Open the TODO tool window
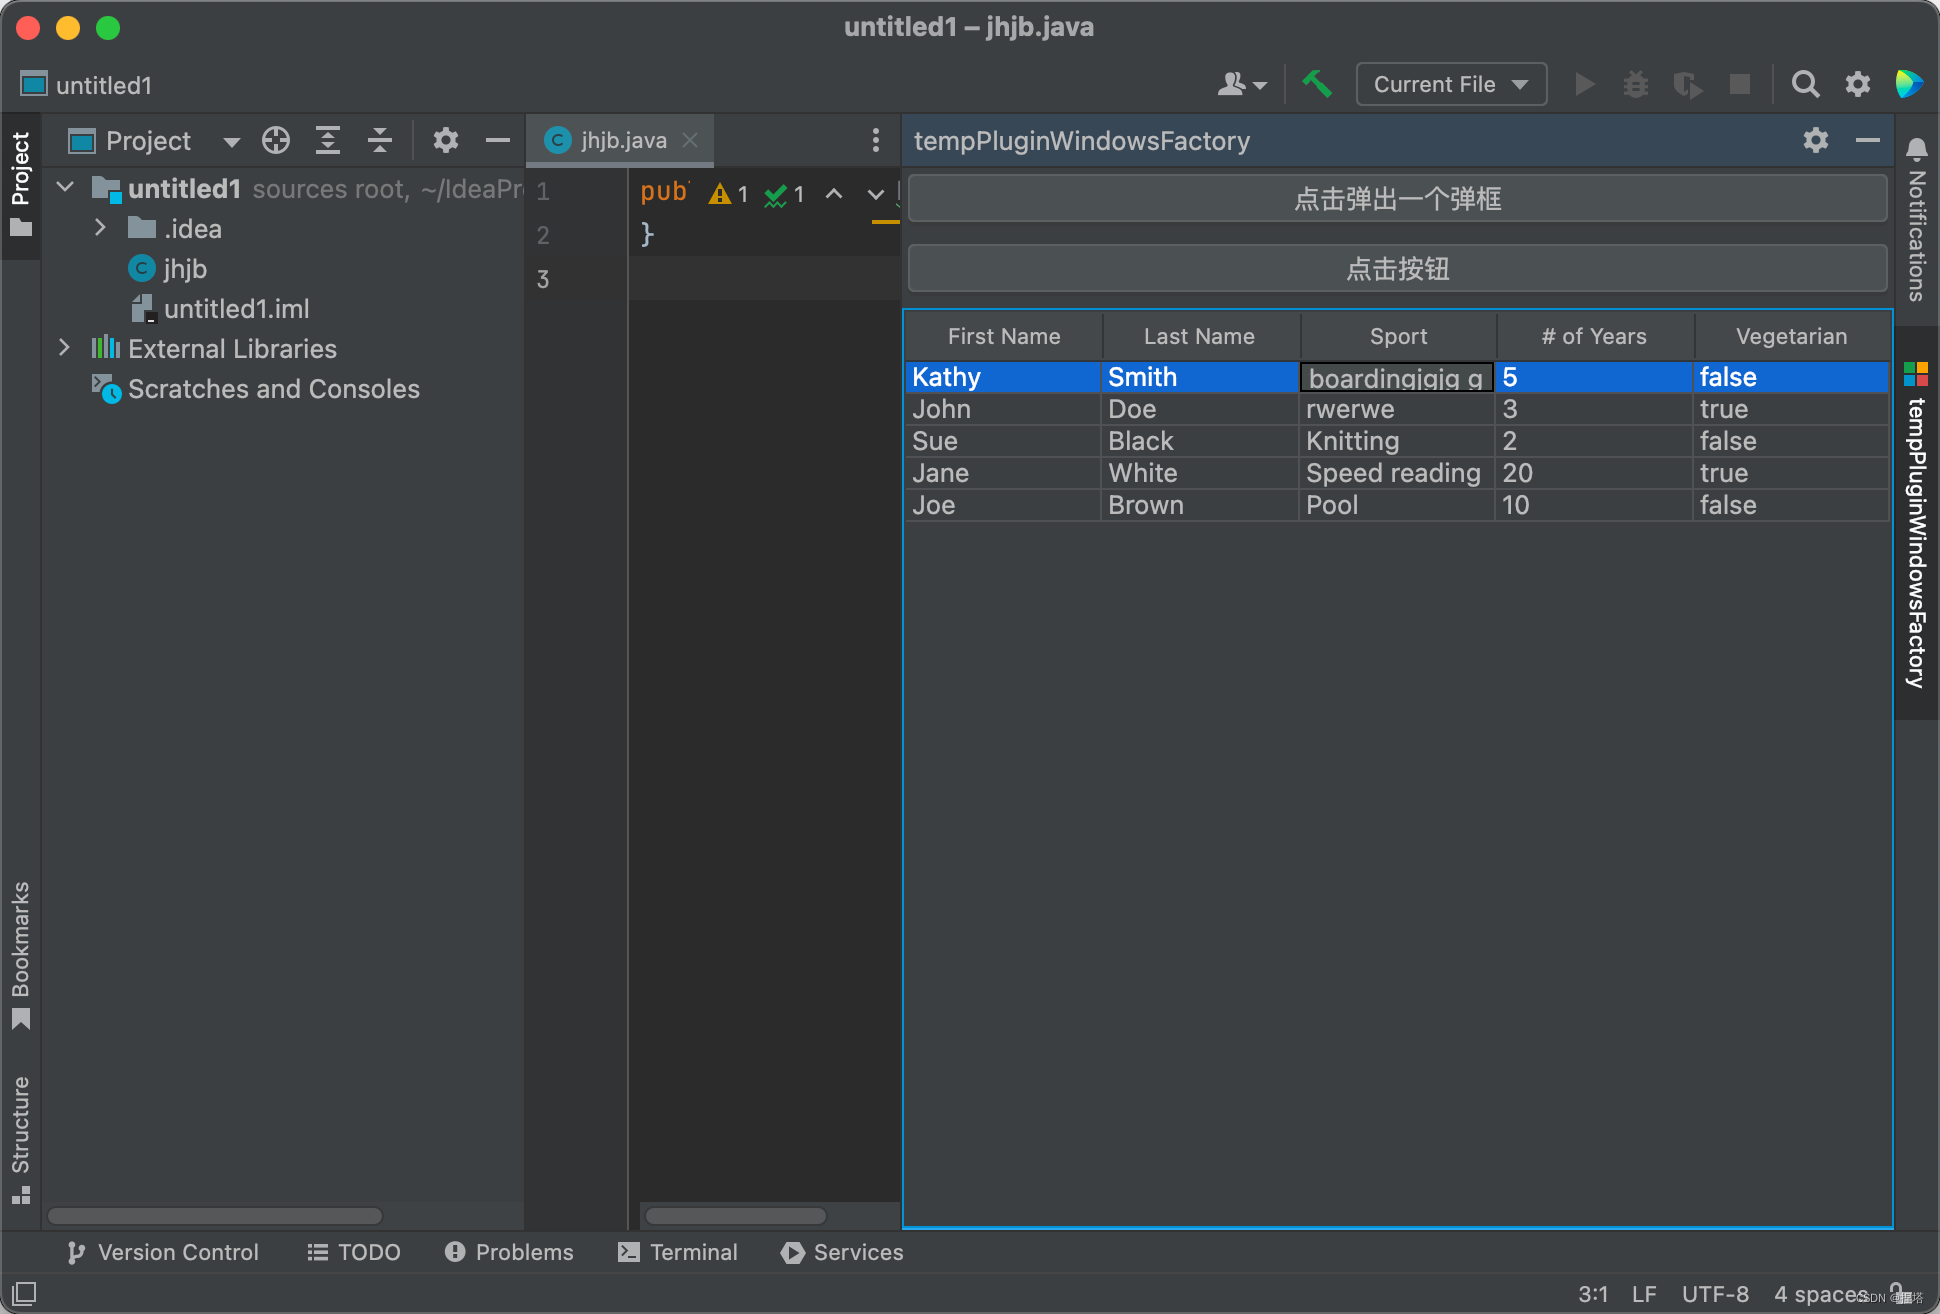The width and height of the screenshot is (1940, 1314). (354, 1252)
